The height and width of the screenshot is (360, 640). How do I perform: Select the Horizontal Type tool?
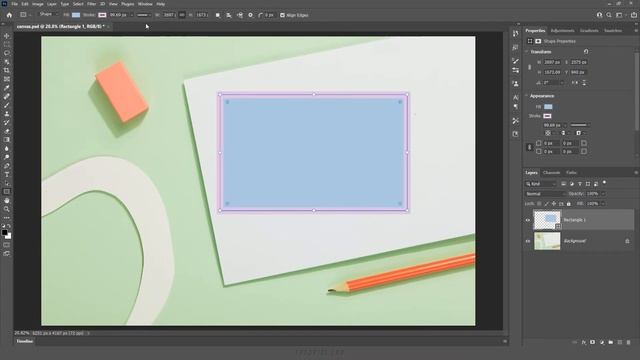[7, 175]
